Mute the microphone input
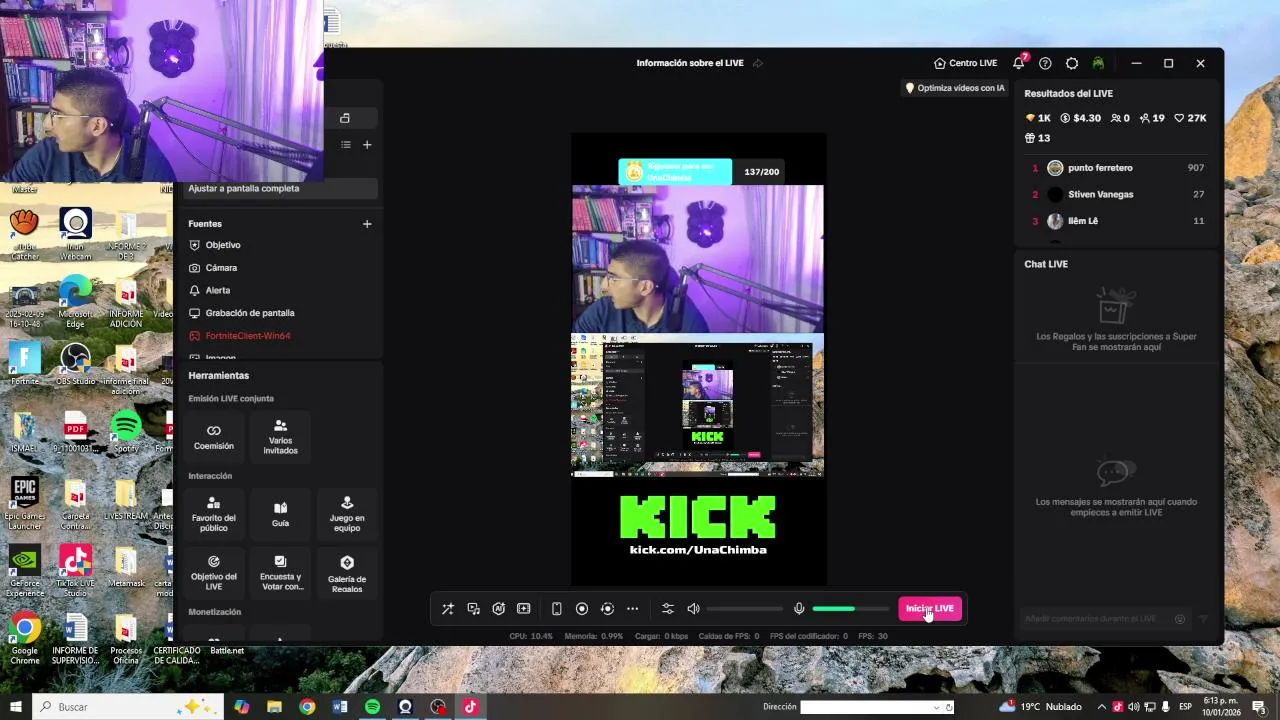This screenshot has height=720, width=1280. [799, 609]
